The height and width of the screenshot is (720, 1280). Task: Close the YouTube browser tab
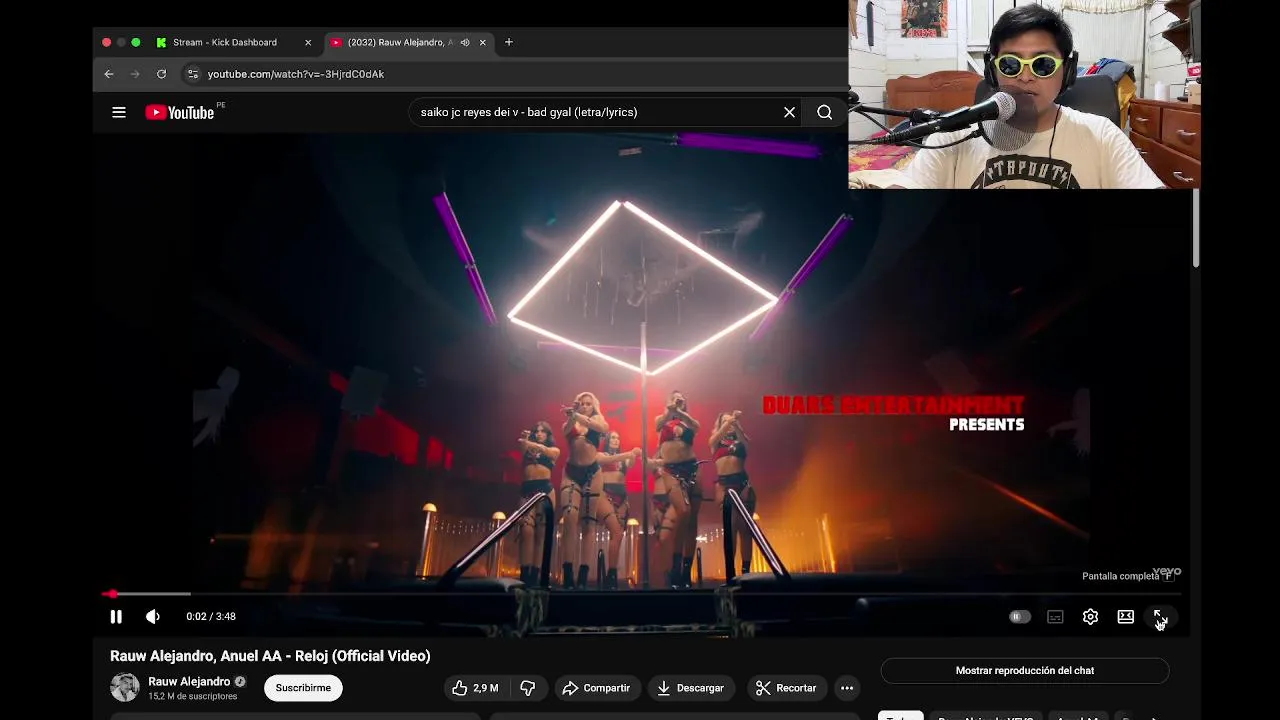pos(483,42)
